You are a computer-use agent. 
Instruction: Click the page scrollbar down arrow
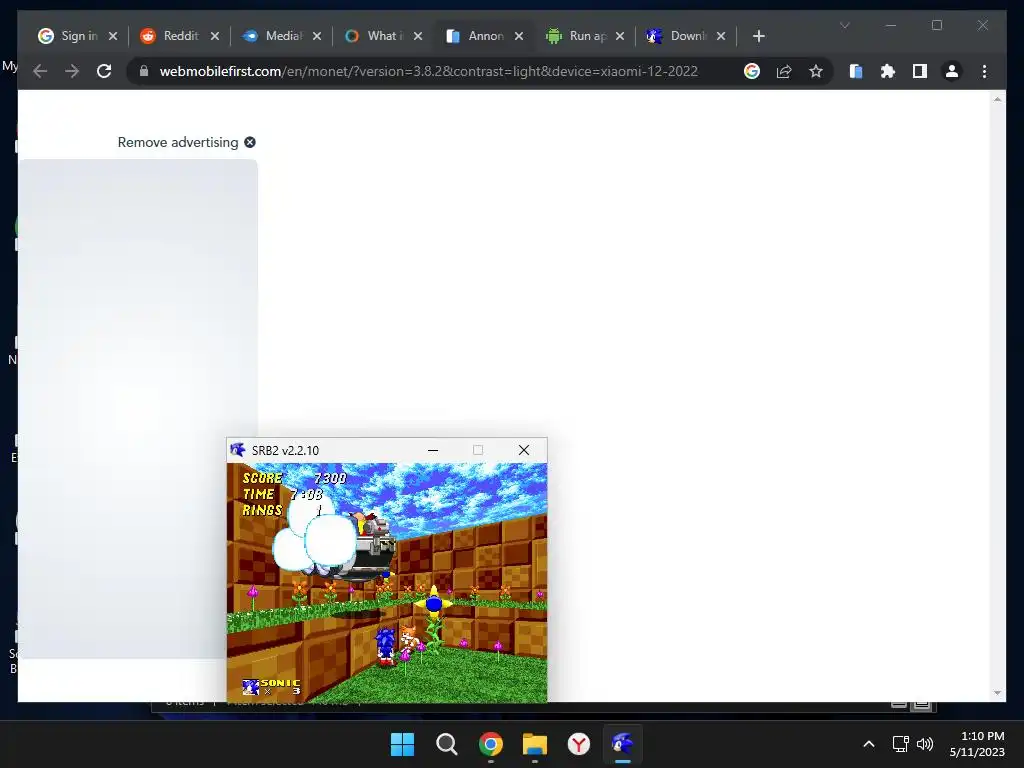[997, 693]
